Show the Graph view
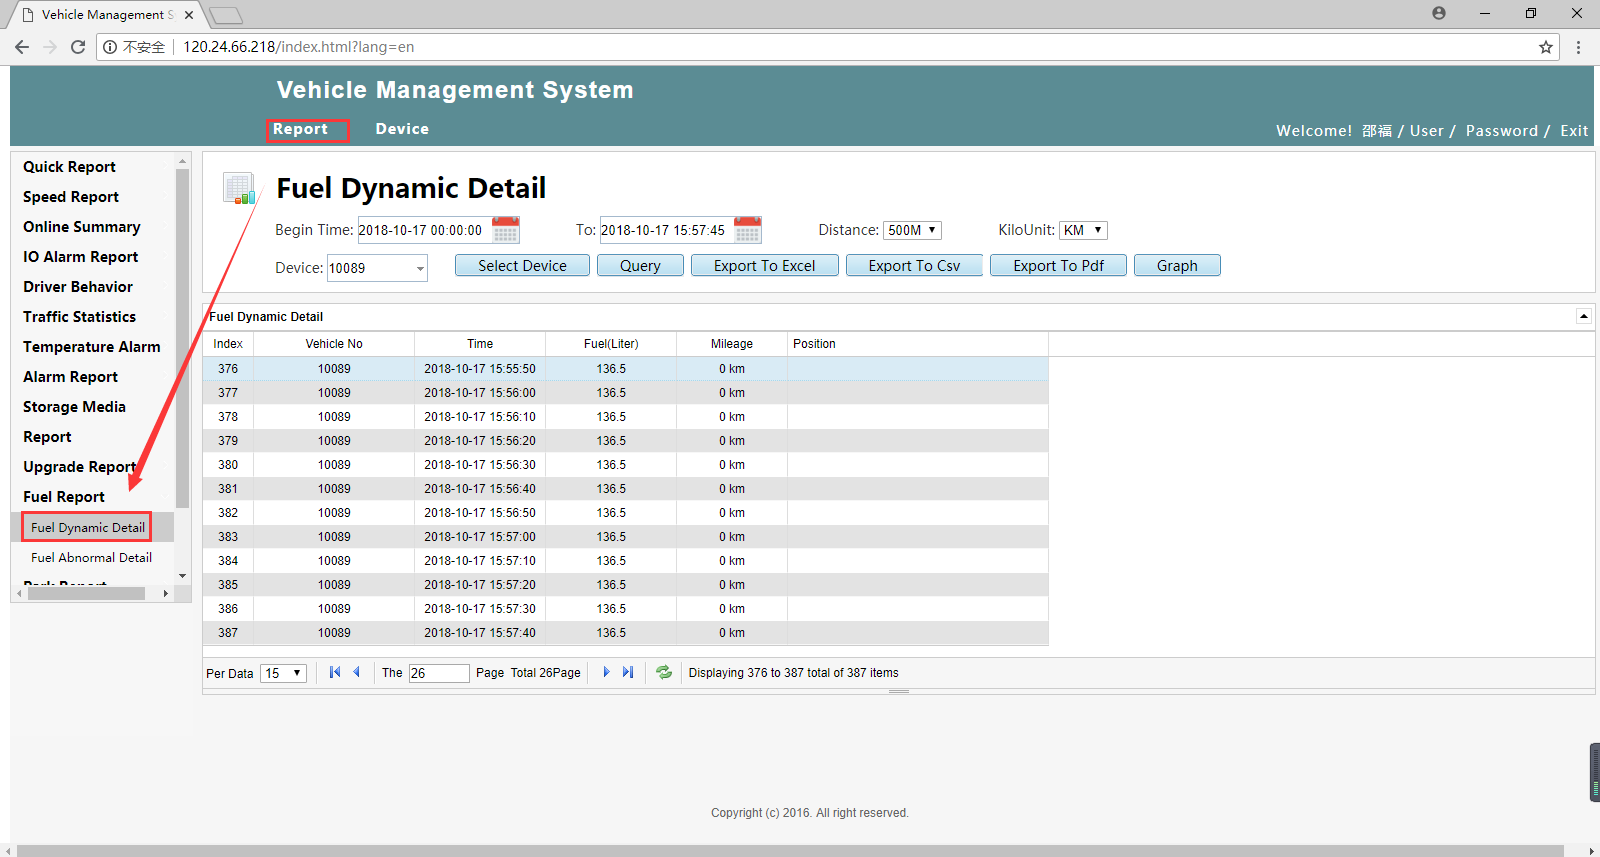The width and height of the screenshot is (1600, 857). (1177, 265)
